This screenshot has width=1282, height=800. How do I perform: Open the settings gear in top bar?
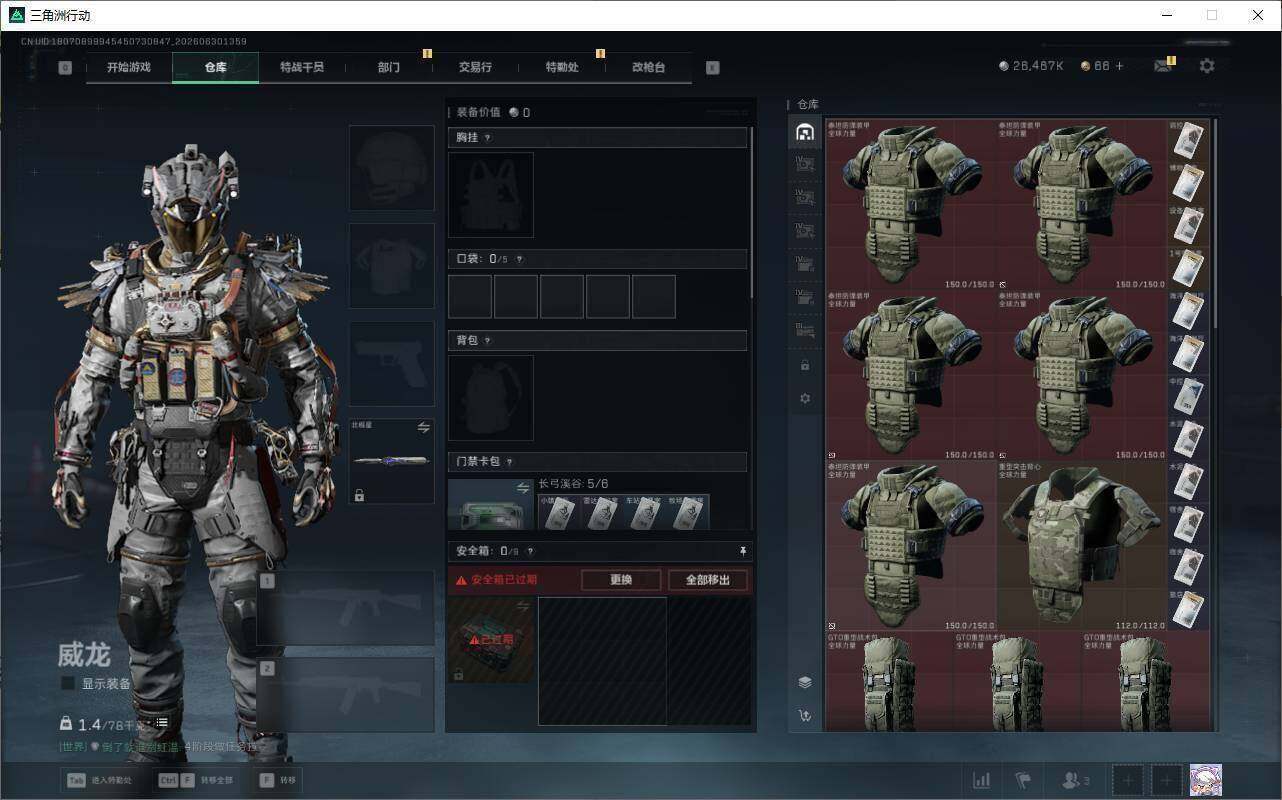point(1207,66)
